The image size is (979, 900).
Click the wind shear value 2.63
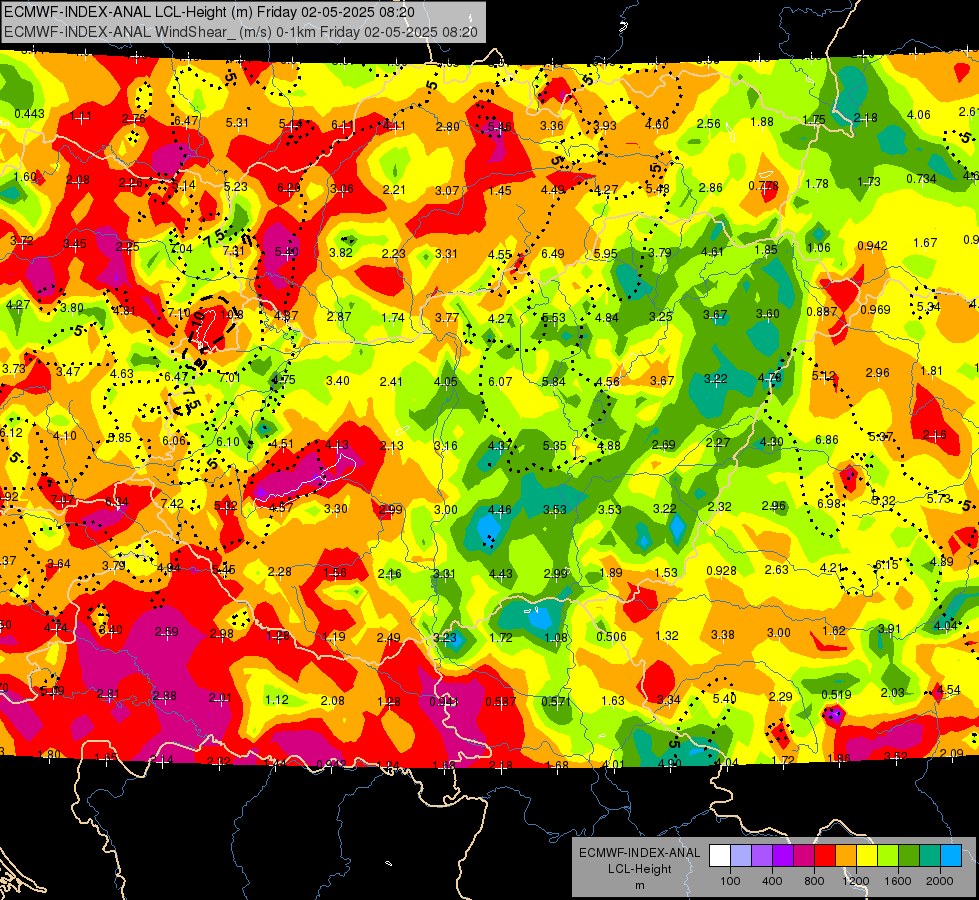[x=776, y=570]
